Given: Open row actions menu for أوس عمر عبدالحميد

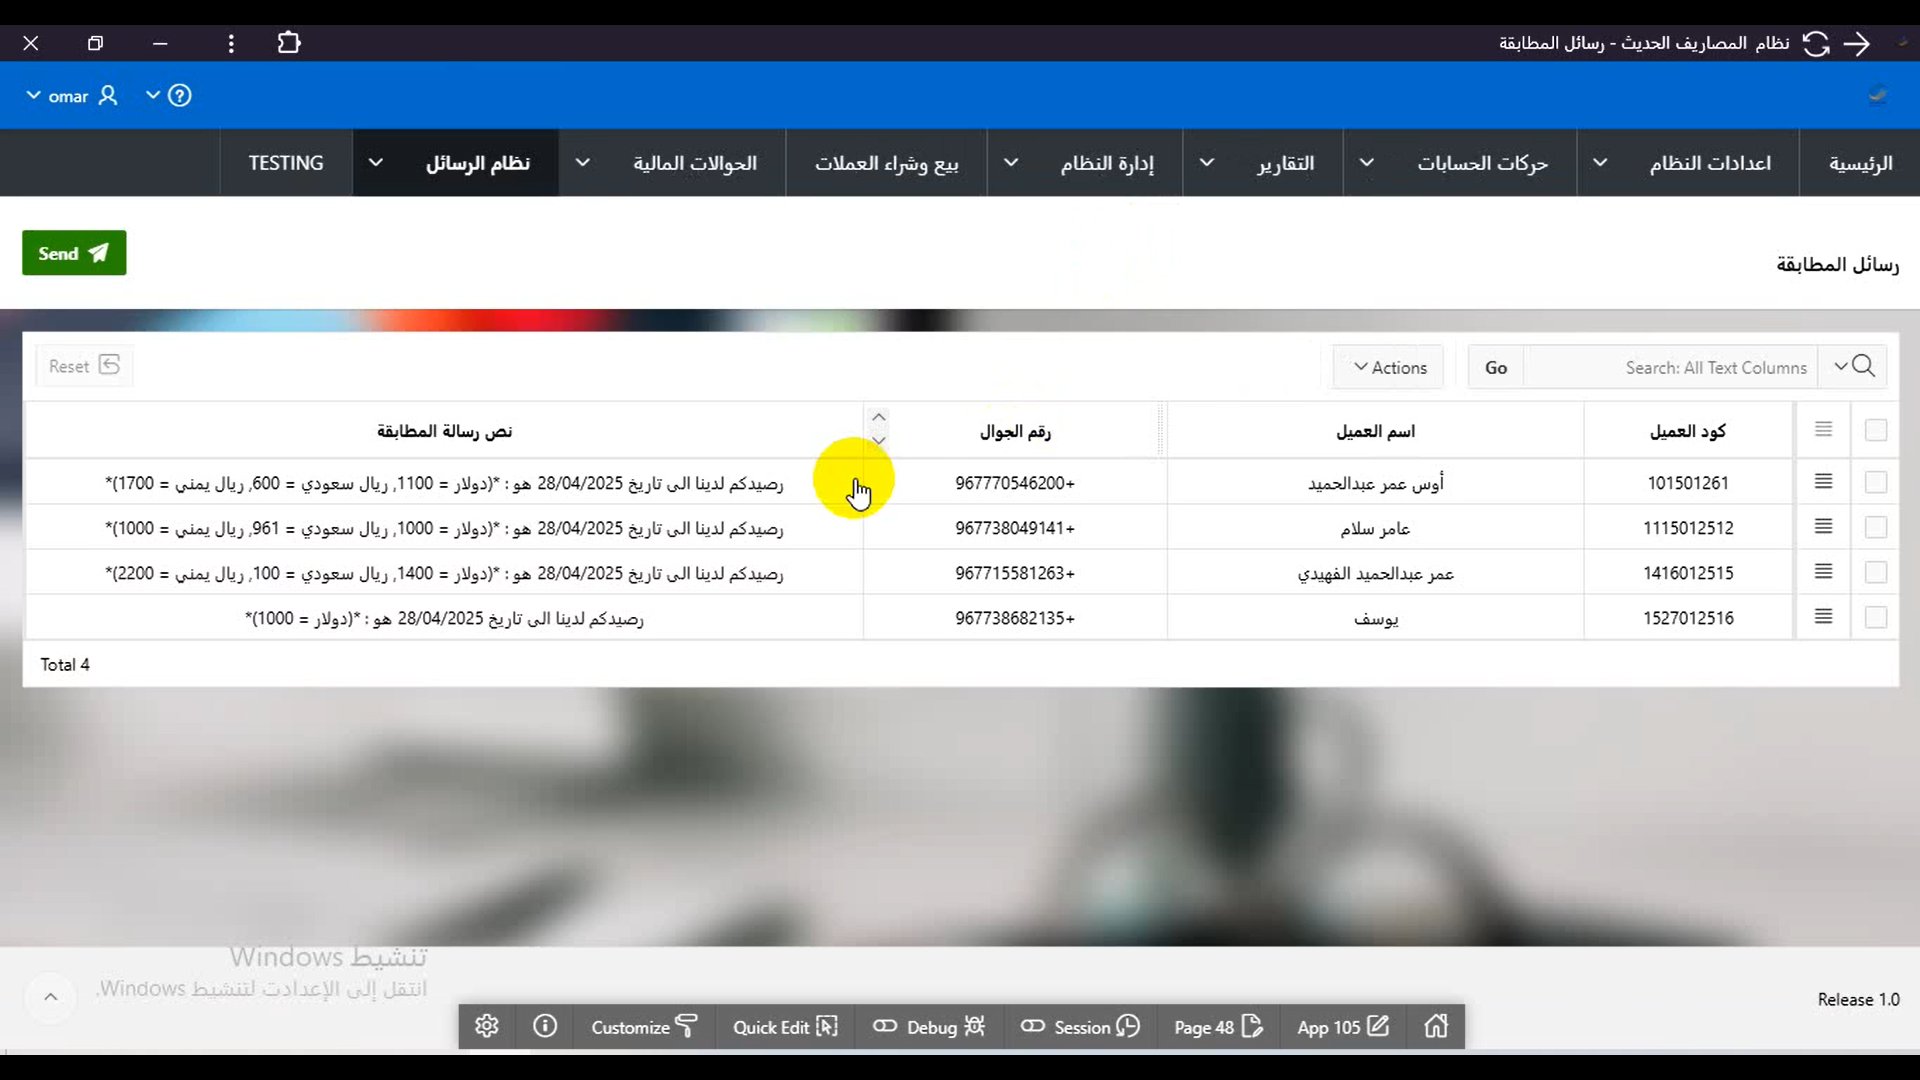Looking at the screenshot, I should point(1823,481).
